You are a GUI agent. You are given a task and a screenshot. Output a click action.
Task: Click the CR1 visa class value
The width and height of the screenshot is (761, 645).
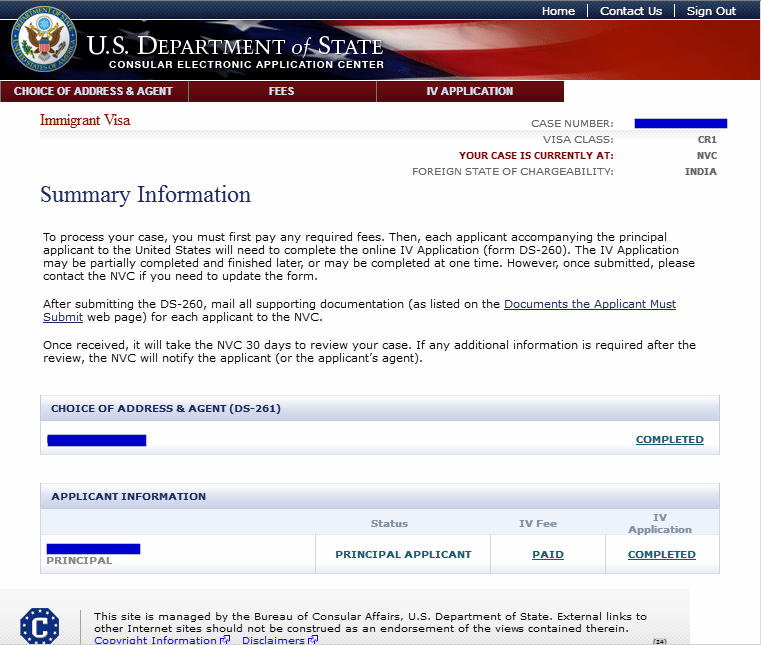707,140
